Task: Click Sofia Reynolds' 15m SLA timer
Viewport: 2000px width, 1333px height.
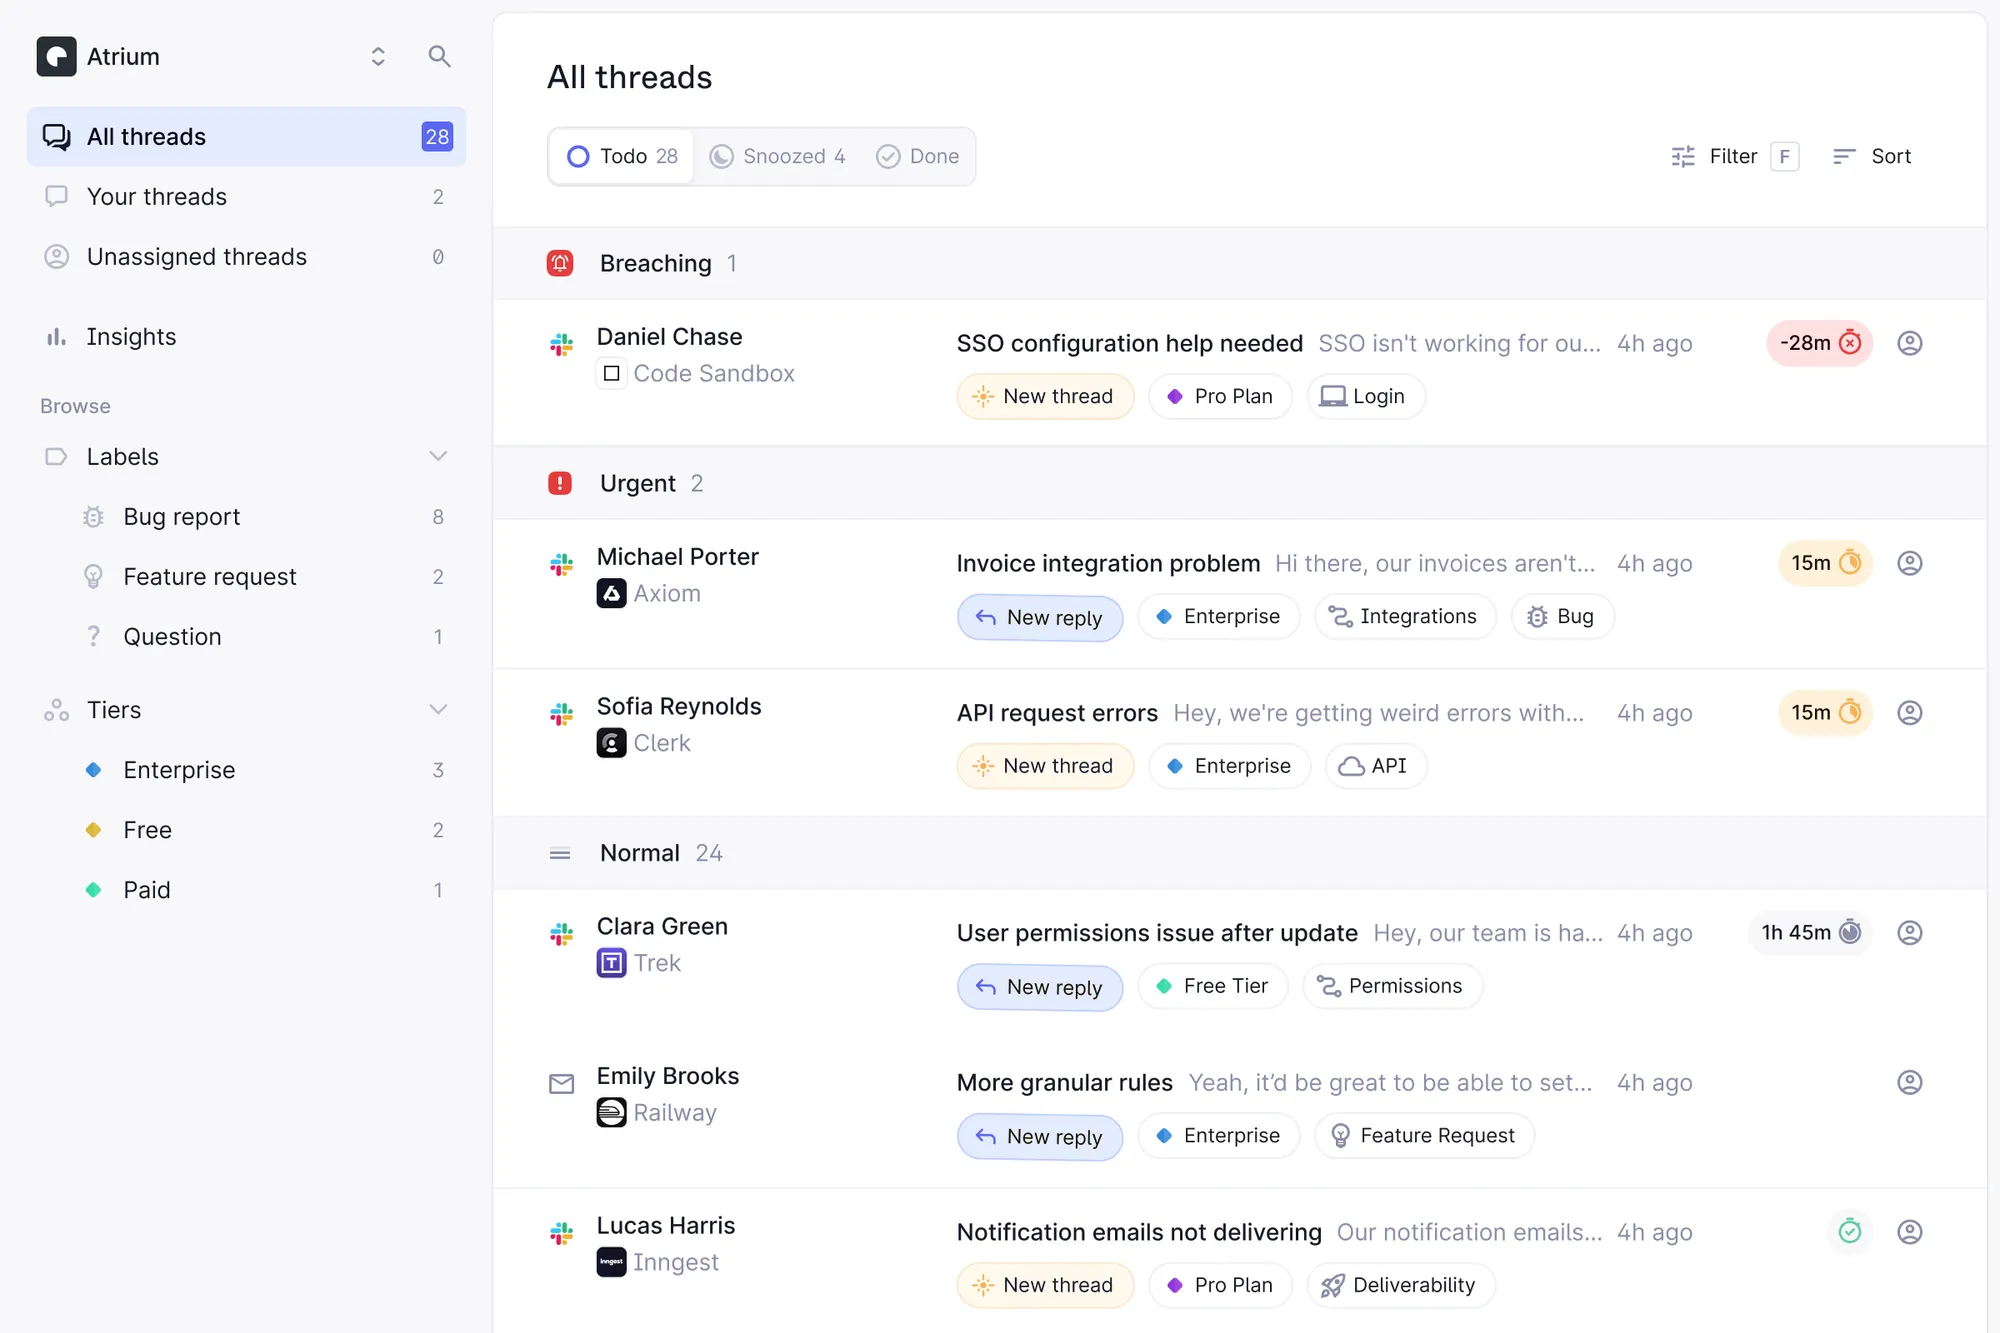Action: point(1825,712)
